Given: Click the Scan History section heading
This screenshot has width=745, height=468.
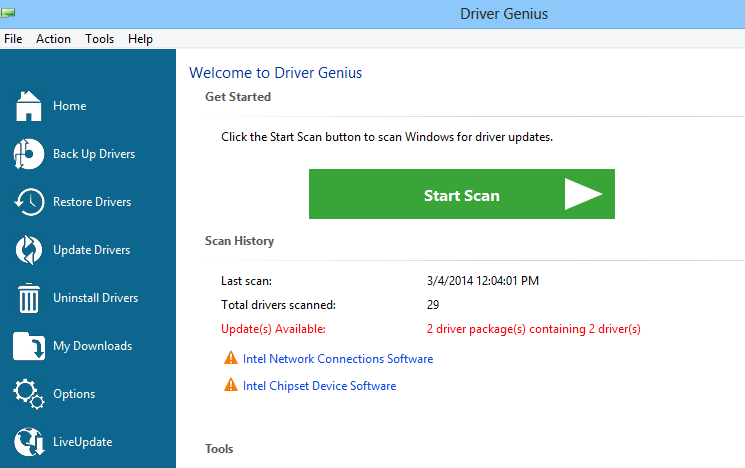Looking at the screenshot, I should pyautogui.click(x=239, y=241).
